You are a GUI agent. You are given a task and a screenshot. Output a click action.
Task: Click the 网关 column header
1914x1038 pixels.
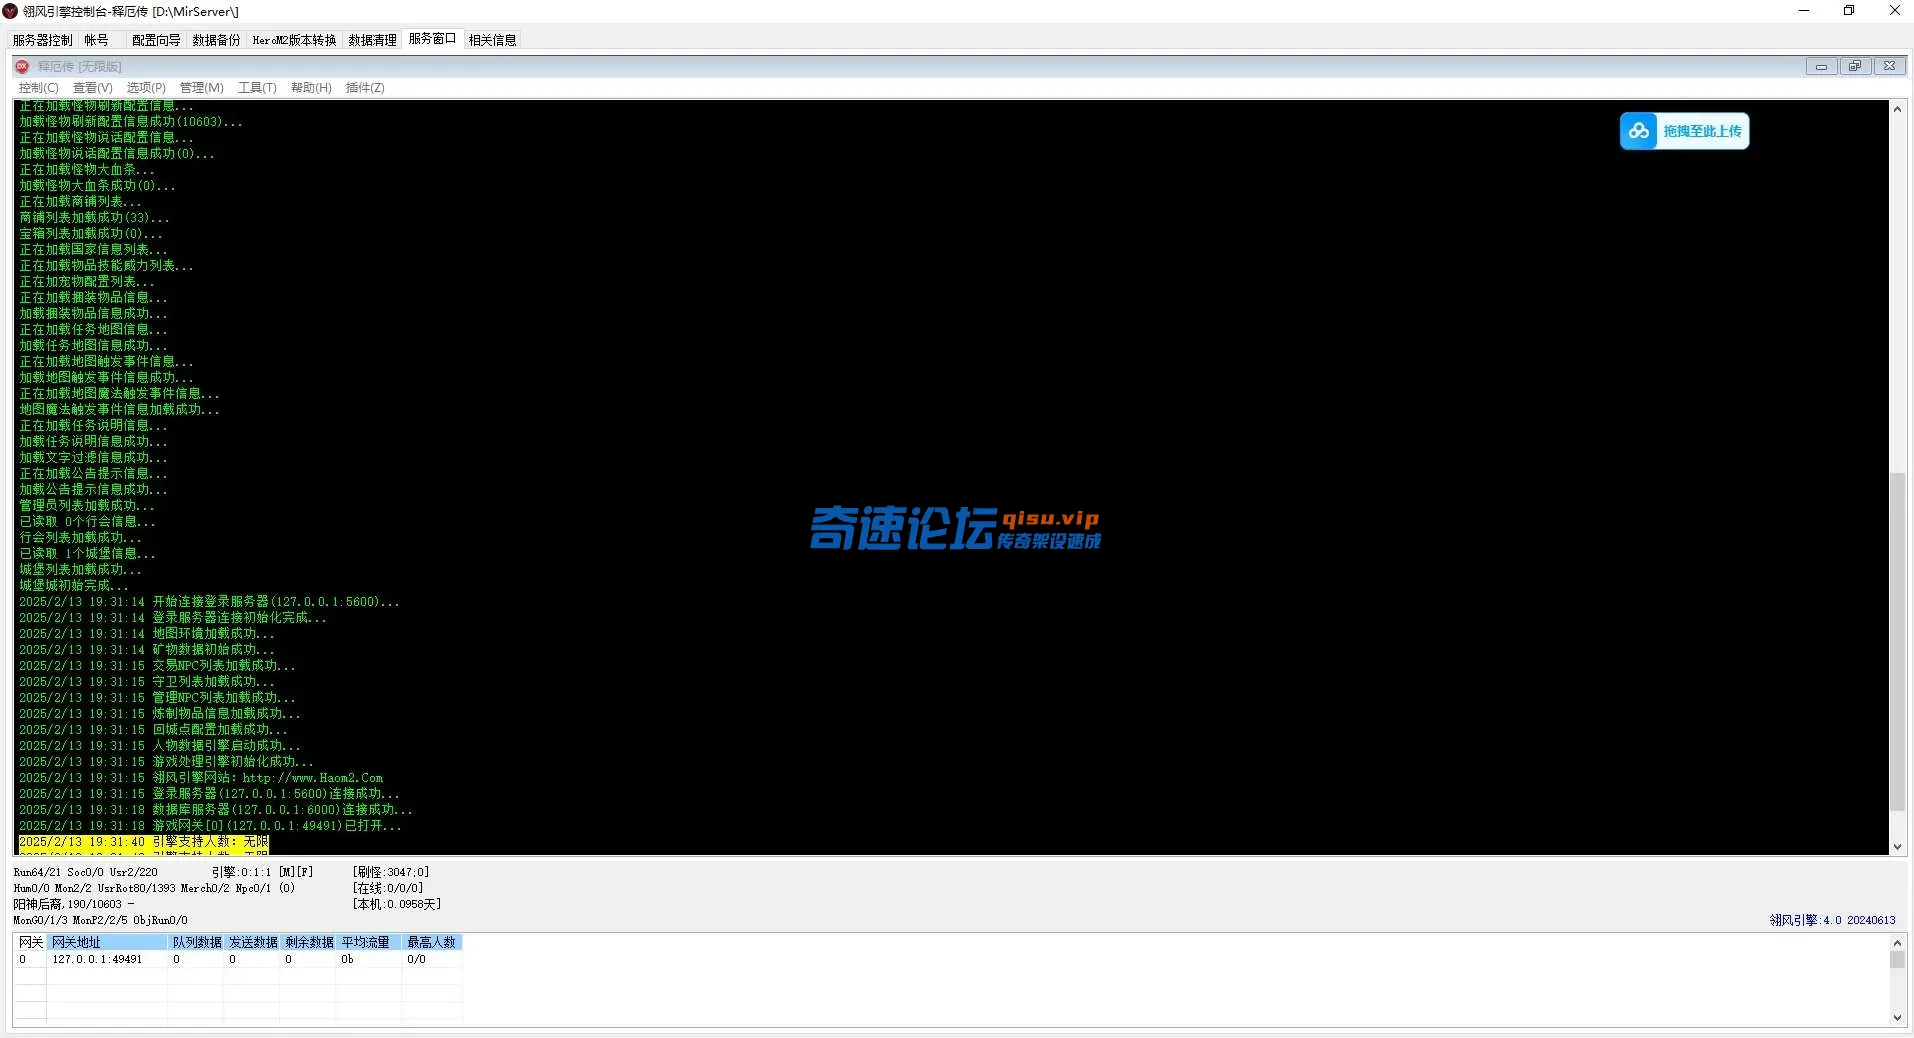click(x=30, y=942)
